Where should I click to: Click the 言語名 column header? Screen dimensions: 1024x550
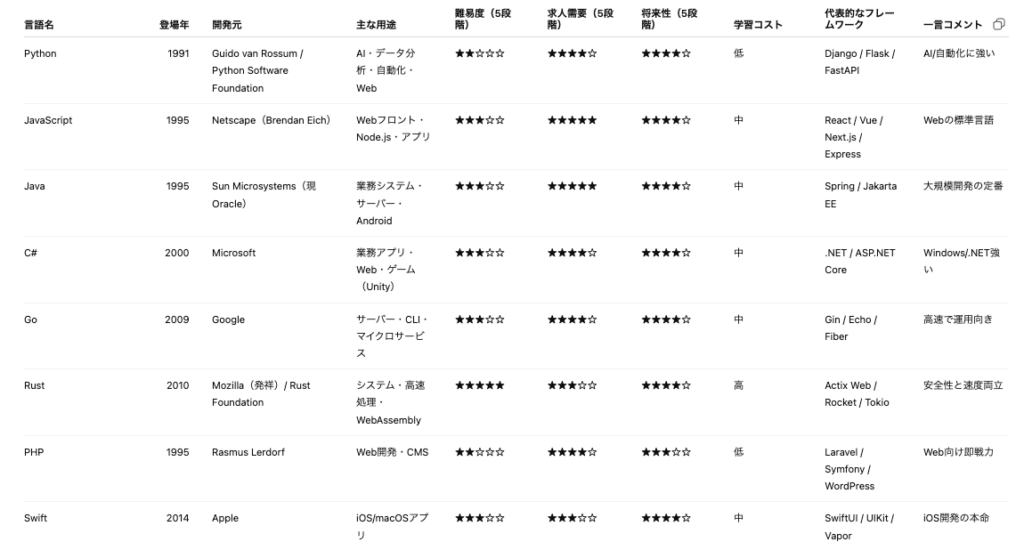39,23
